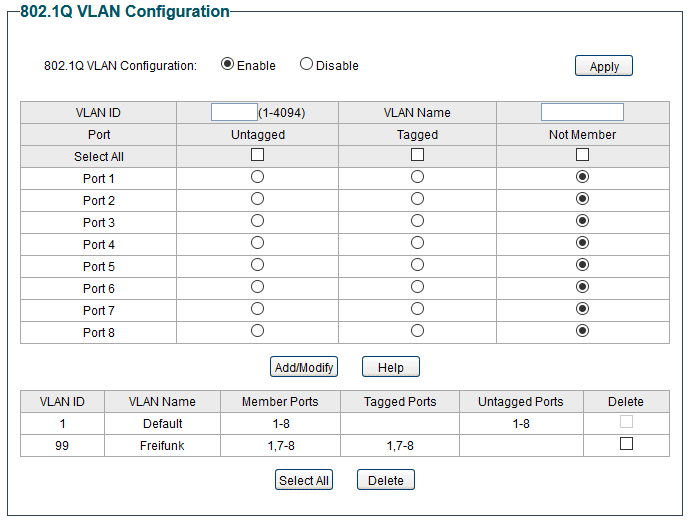Tick delete checkbox for Freifunk VLAN
This screenshot has height=522, width=689.
tap(626, 444)
